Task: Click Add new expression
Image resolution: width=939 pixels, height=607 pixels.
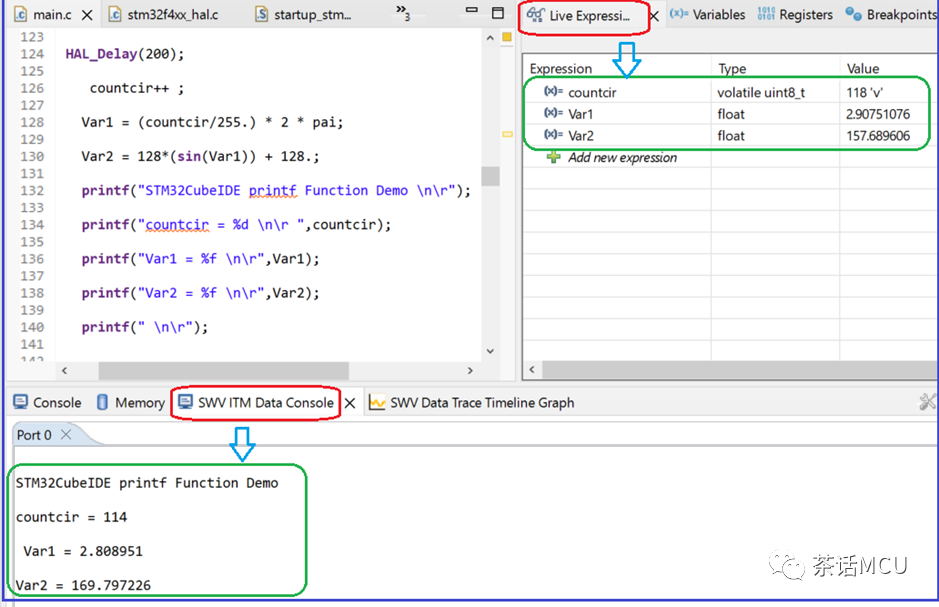Action: click(622, 157)
